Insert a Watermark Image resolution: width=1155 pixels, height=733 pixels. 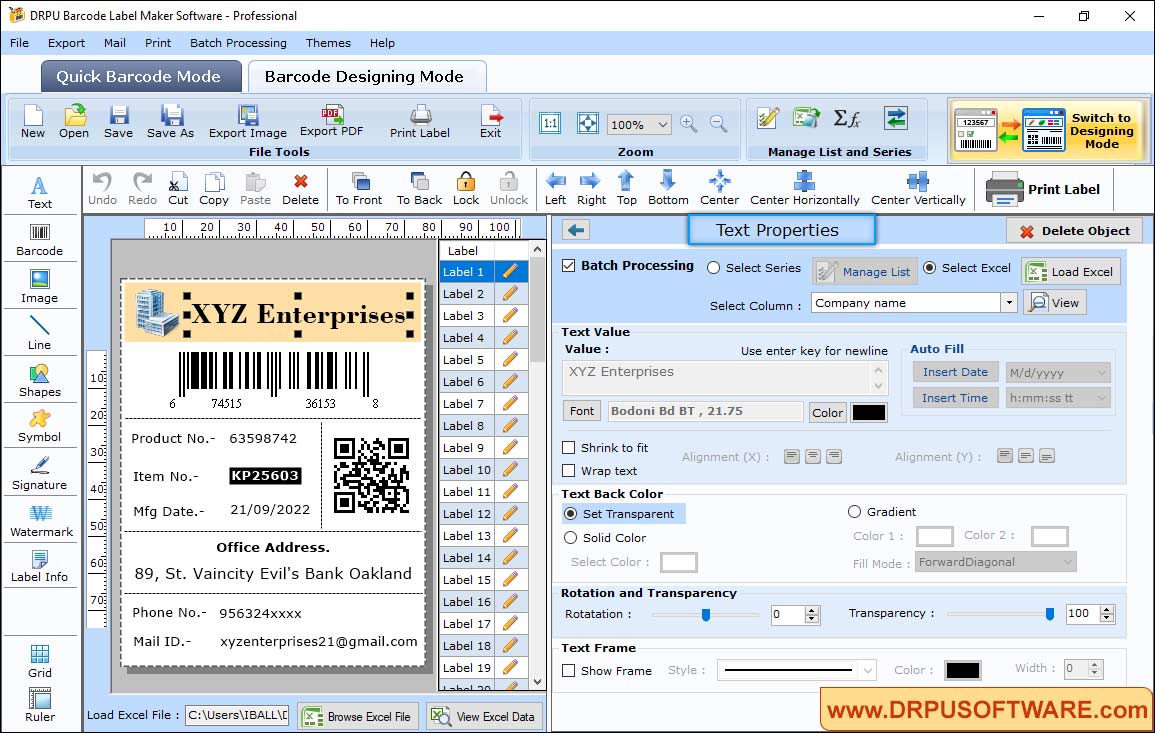coord(40,521)
